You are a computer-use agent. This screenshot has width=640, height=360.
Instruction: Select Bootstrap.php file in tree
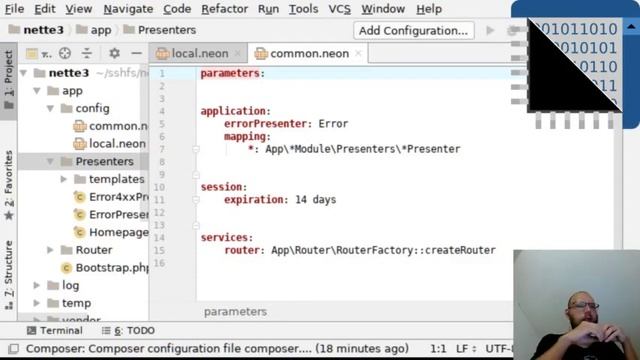104,268
